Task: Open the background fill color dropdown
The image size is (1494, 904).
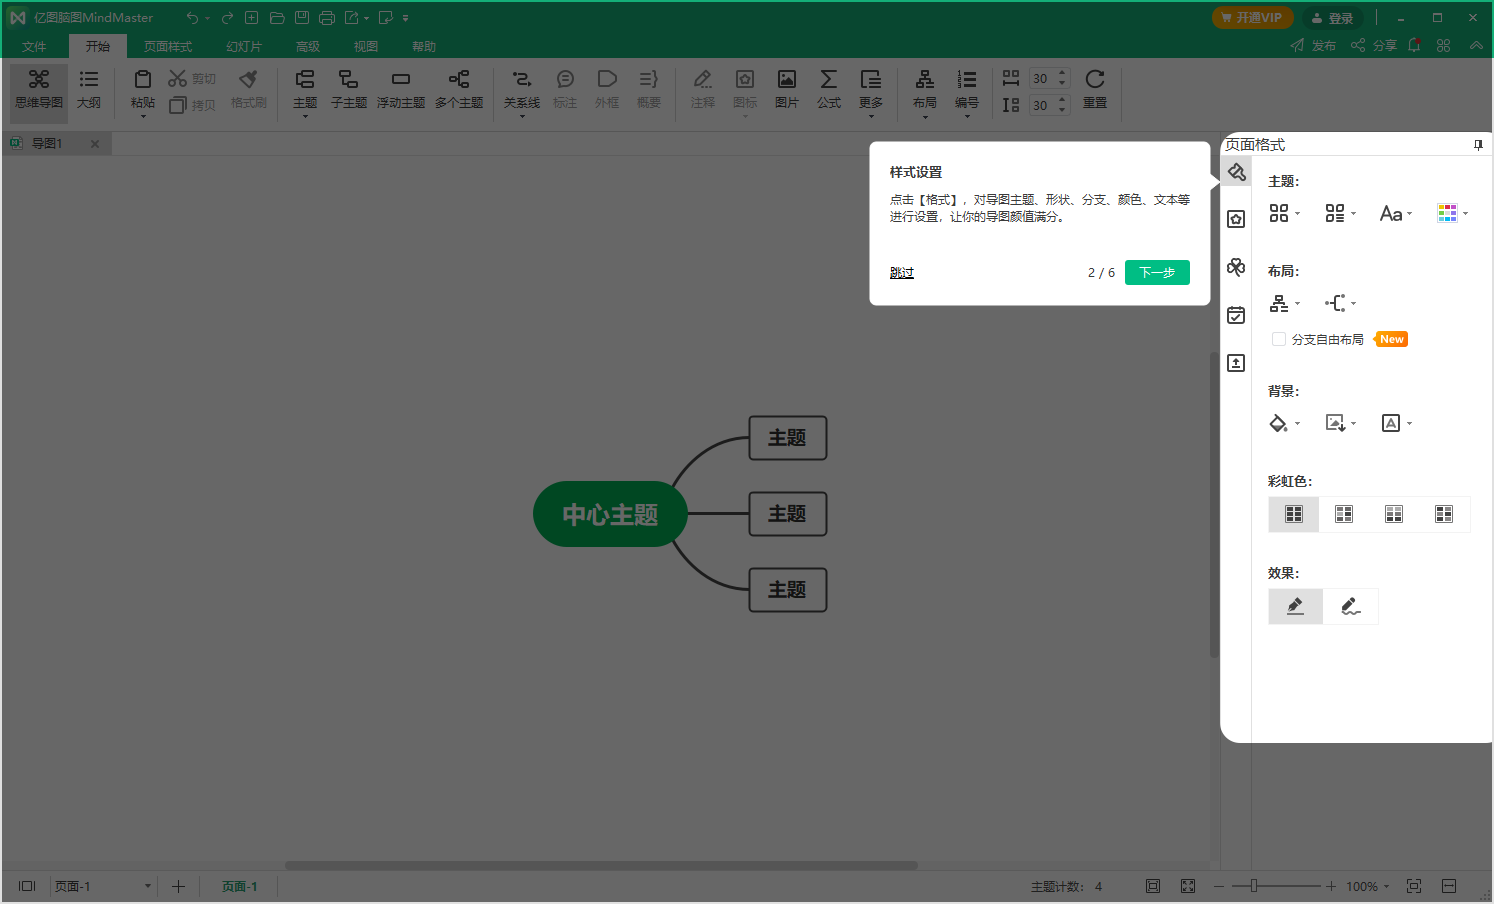Action: 1285,423
